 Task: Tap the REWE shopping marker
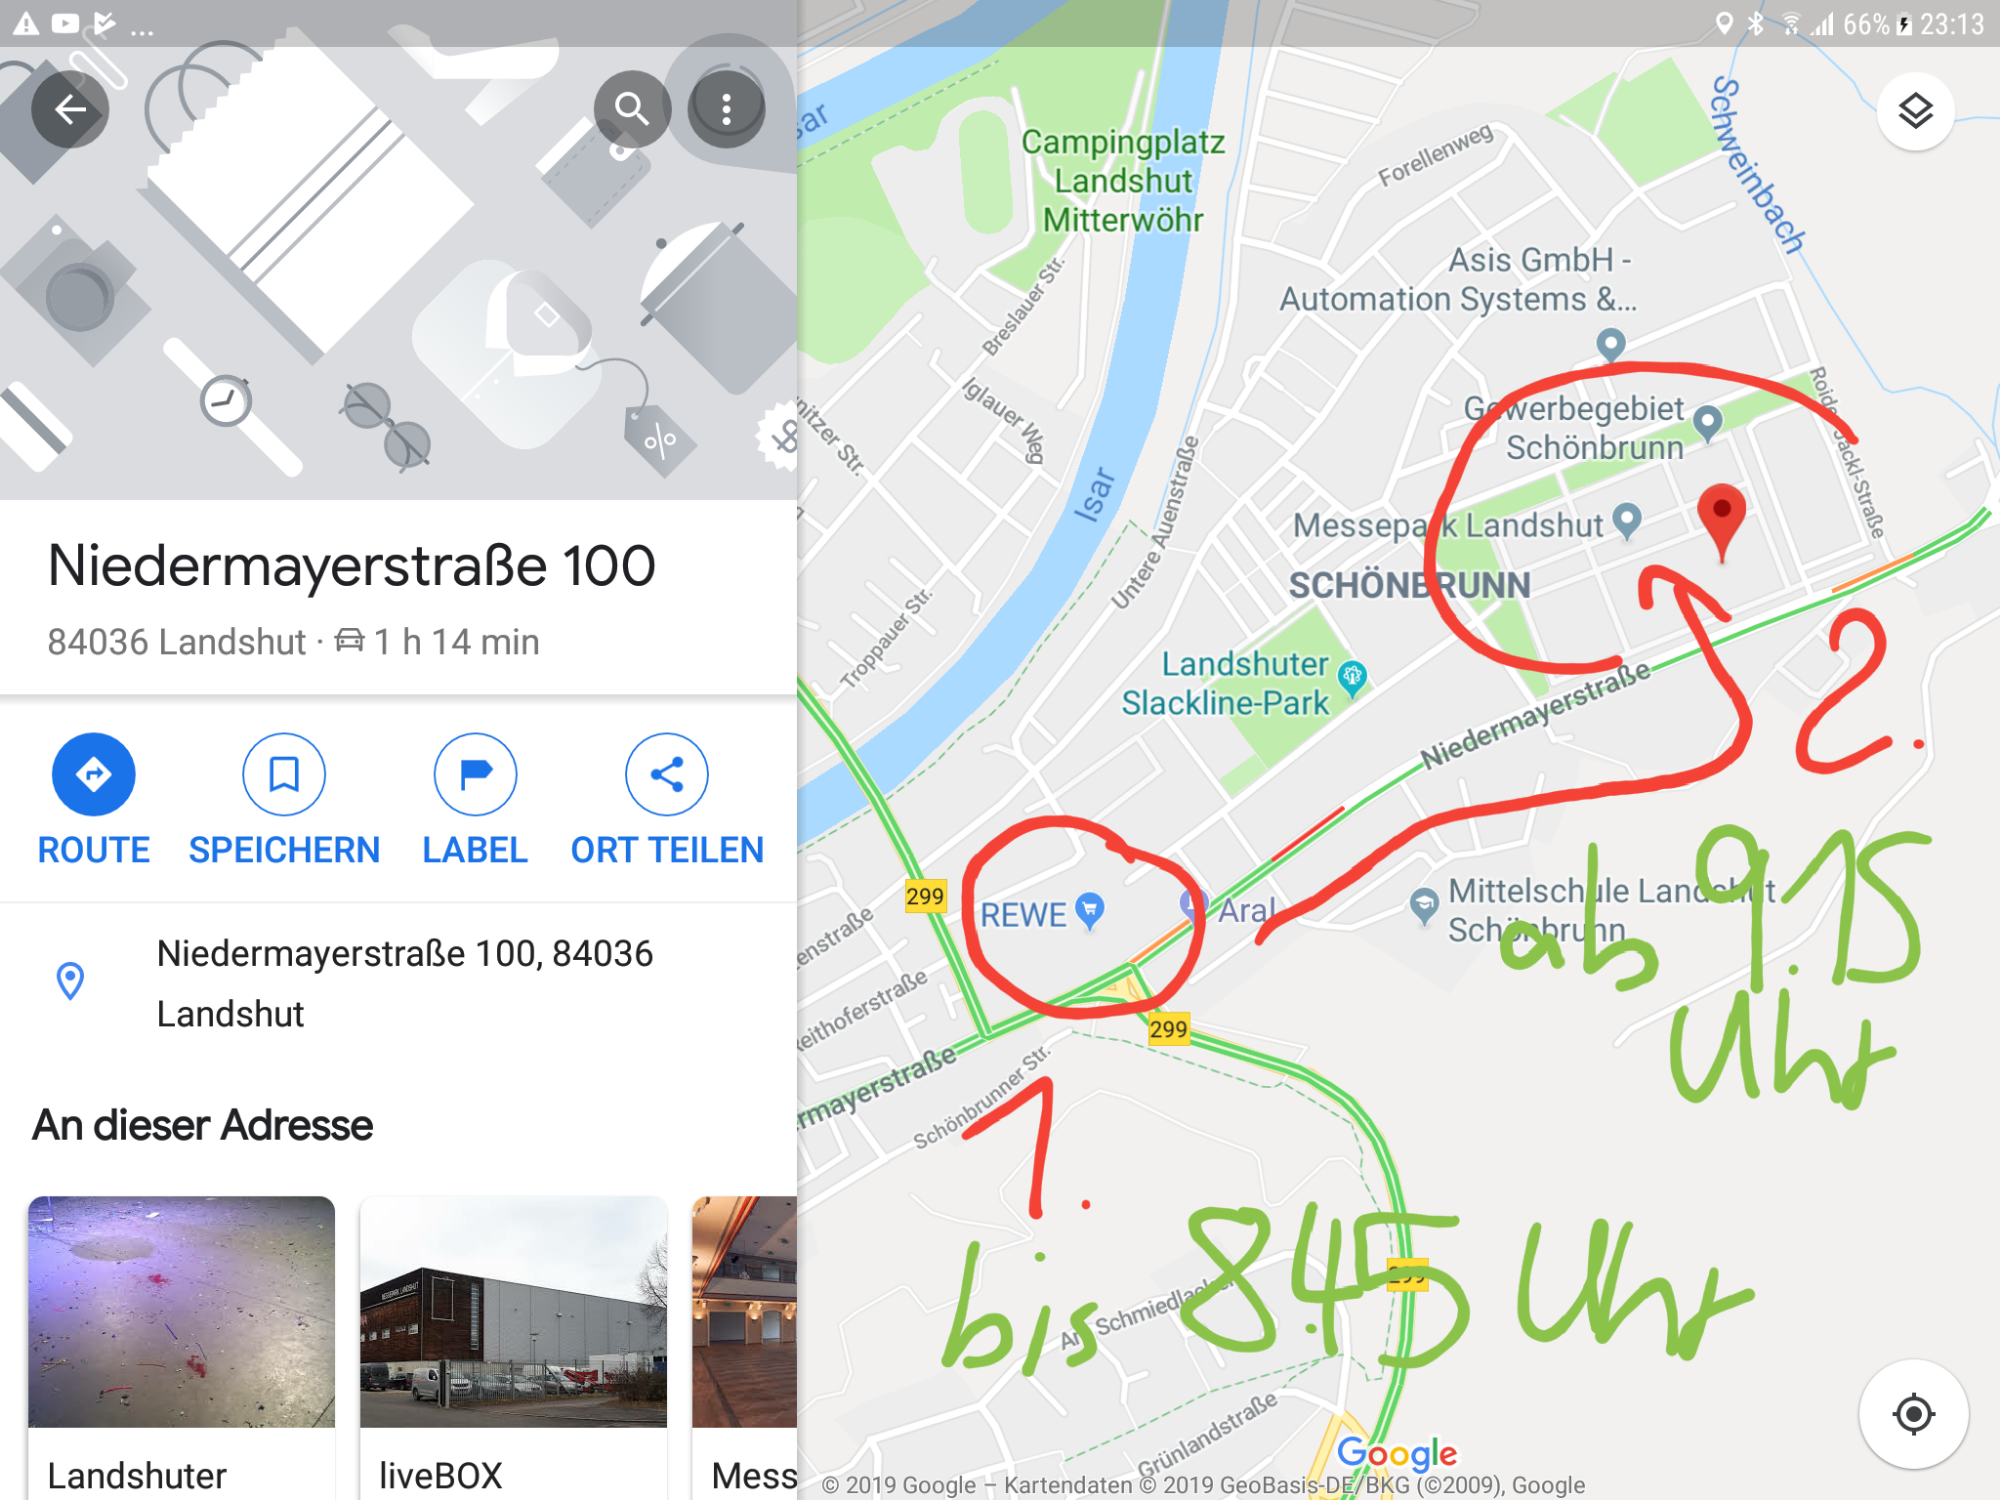1089,911
